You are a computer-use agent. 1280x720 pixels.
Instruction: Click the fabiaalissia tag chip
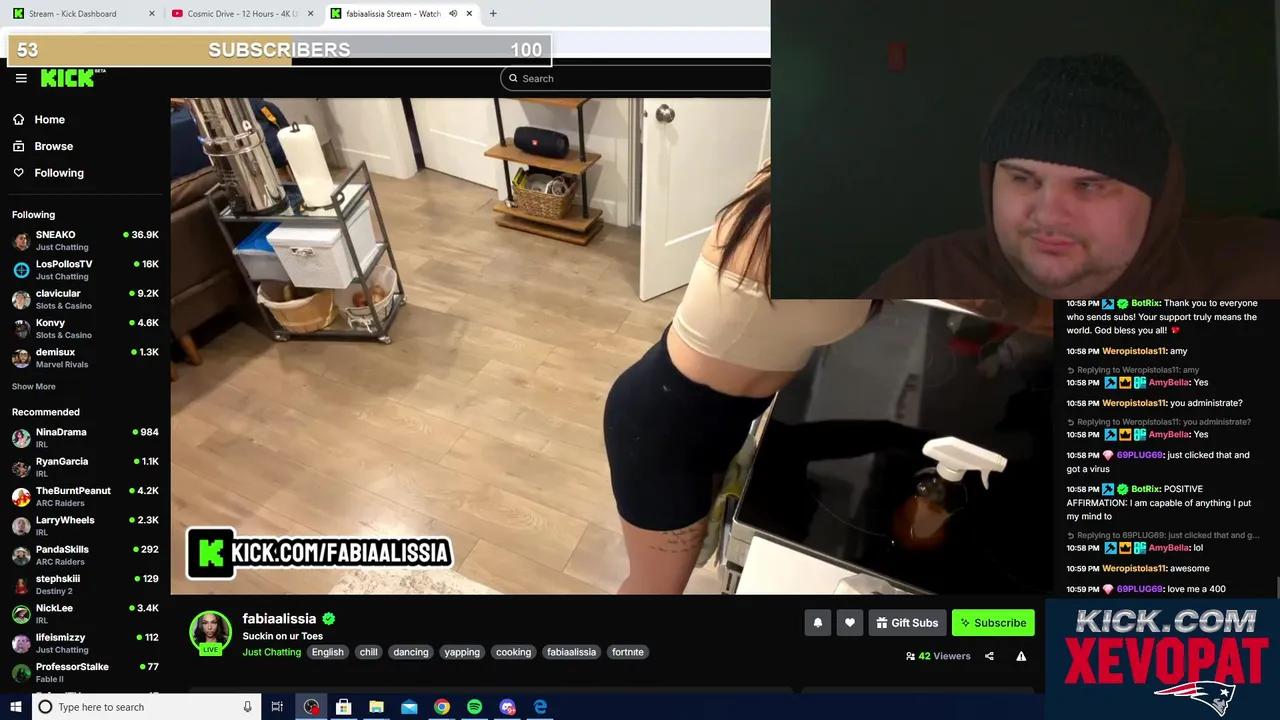[572, 652]
